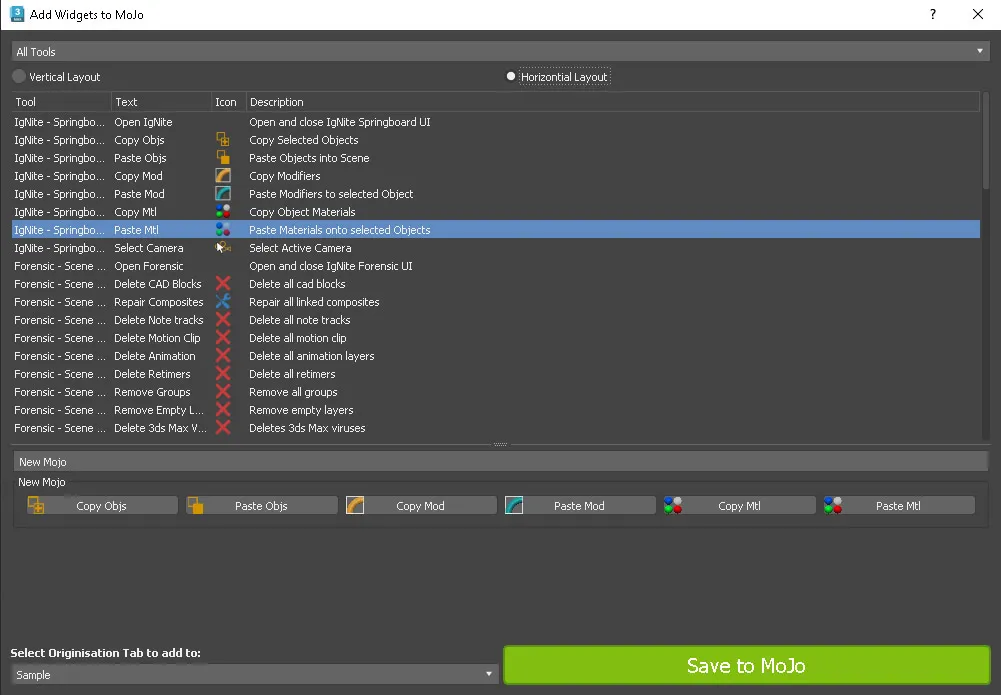Click the Paste Mod preview button
The width and height of the screenshot is (1001, 695).
tap(579, 505)
